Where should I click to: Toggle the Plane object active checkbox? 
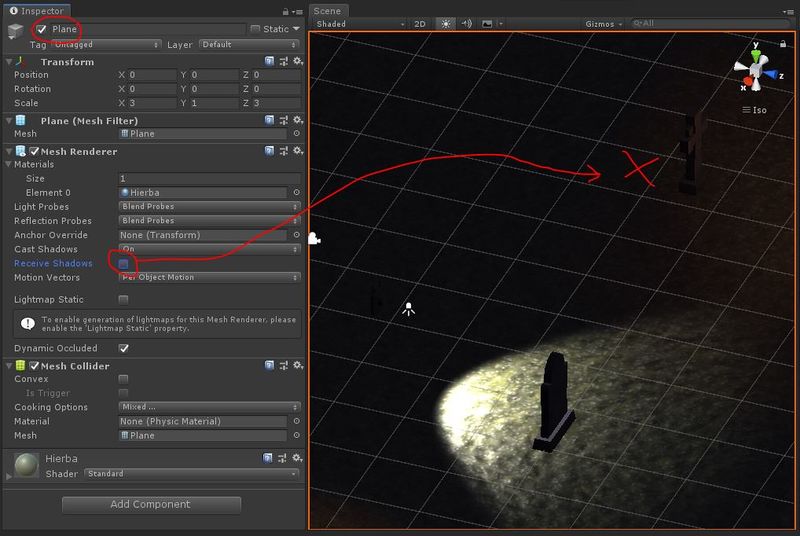click(x=41, y=29)
